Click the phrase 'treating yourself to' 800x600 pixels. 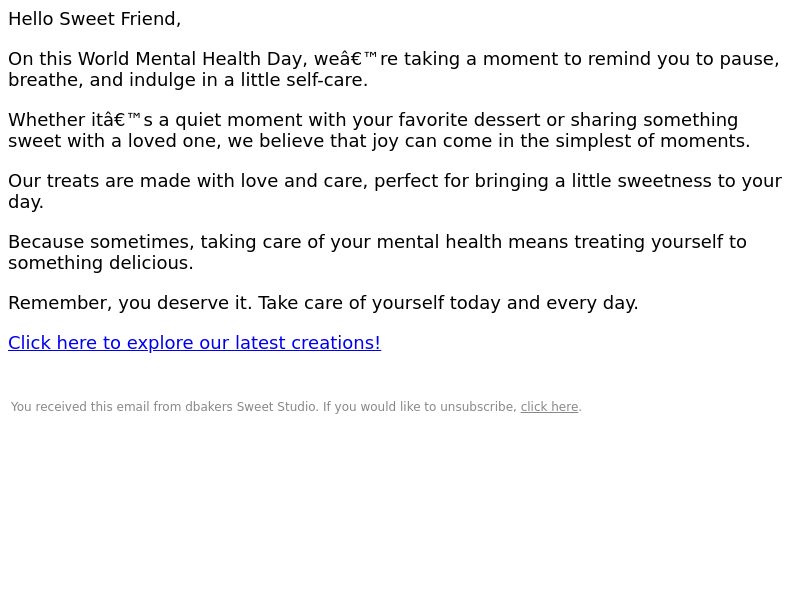point(660,242)
